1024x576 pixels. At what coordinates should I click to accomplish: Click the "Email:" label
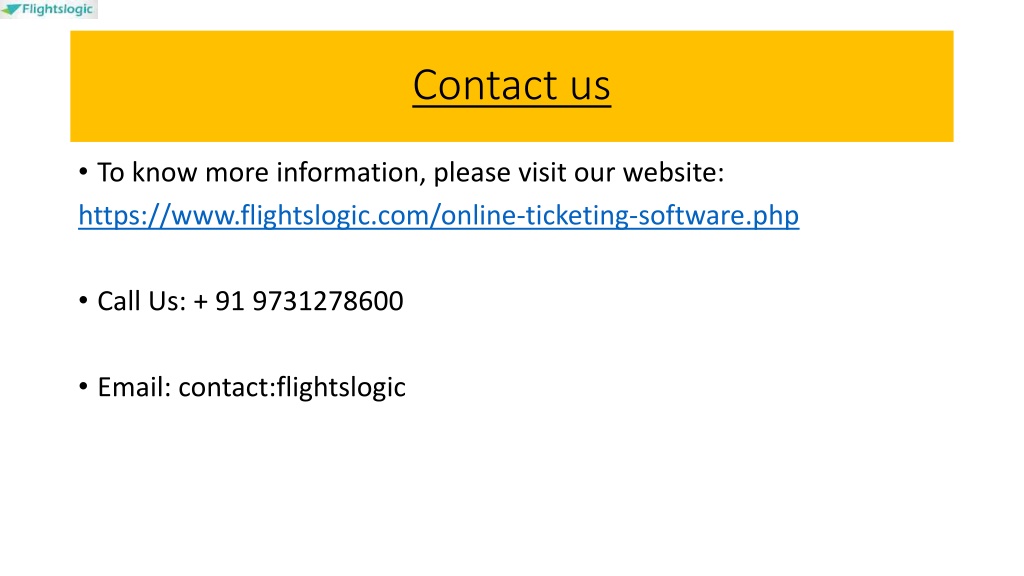pyautogui.click(x=135, y=387)
